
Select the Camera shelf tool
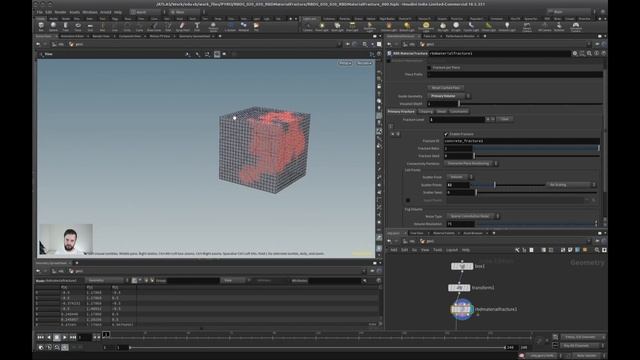[x=307, y=27]
